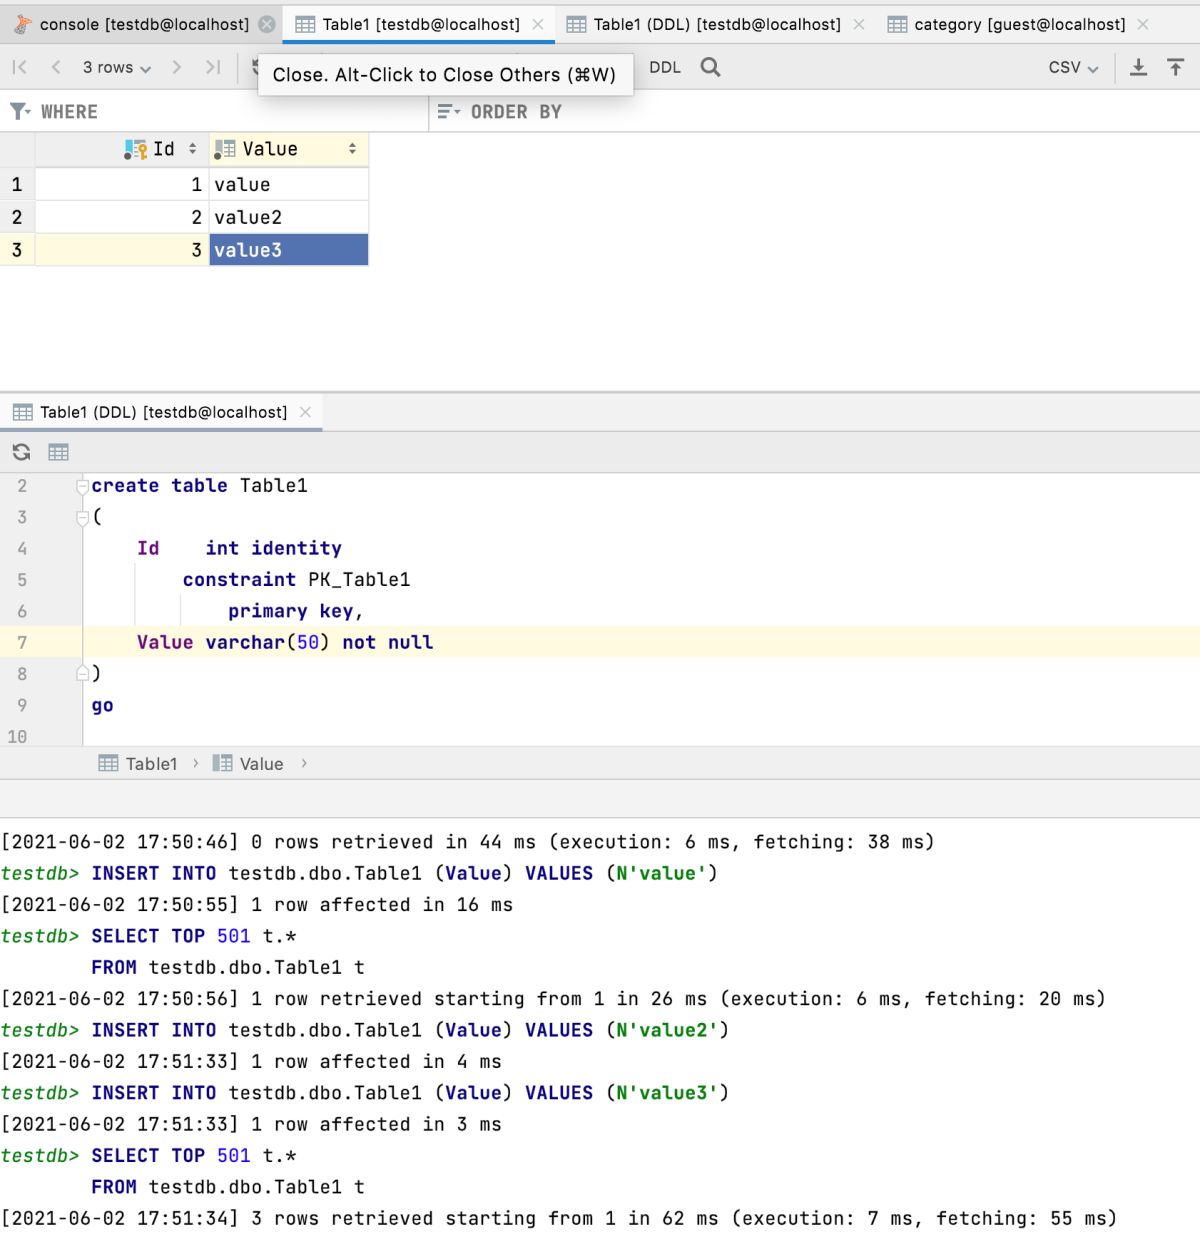This screenshot has width=1200, height=1249.
Task: Click the 'Id int identity' line
Action: (240, 548)
